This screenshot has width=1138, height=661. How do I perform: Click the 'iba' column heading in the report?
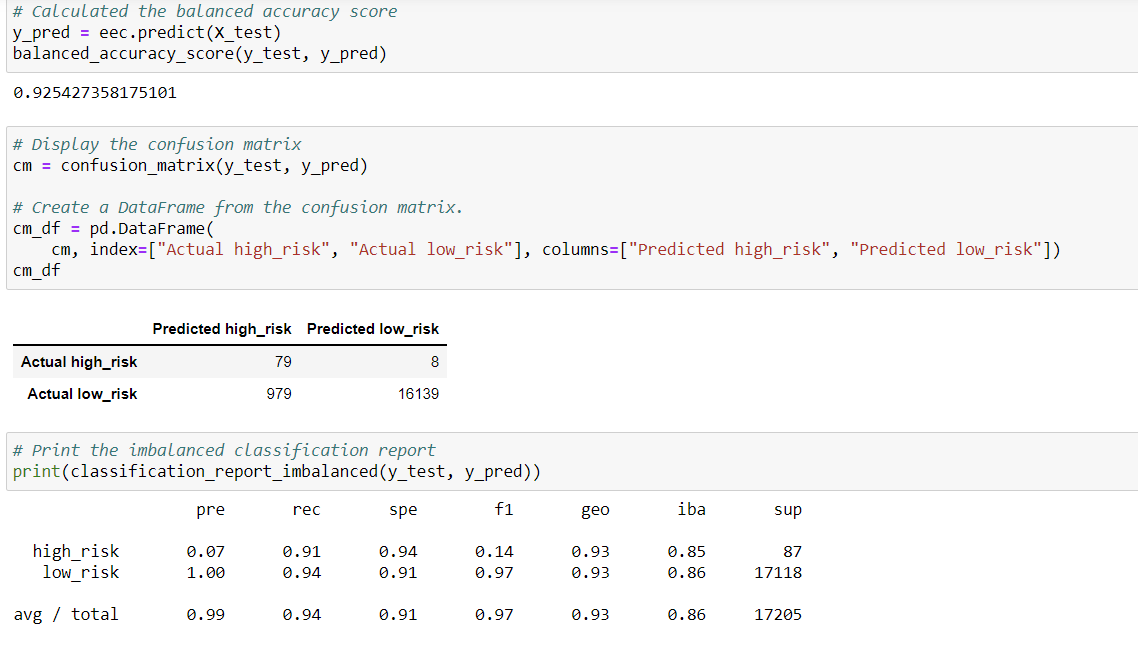pyautogui.click(x=692, y=509)
